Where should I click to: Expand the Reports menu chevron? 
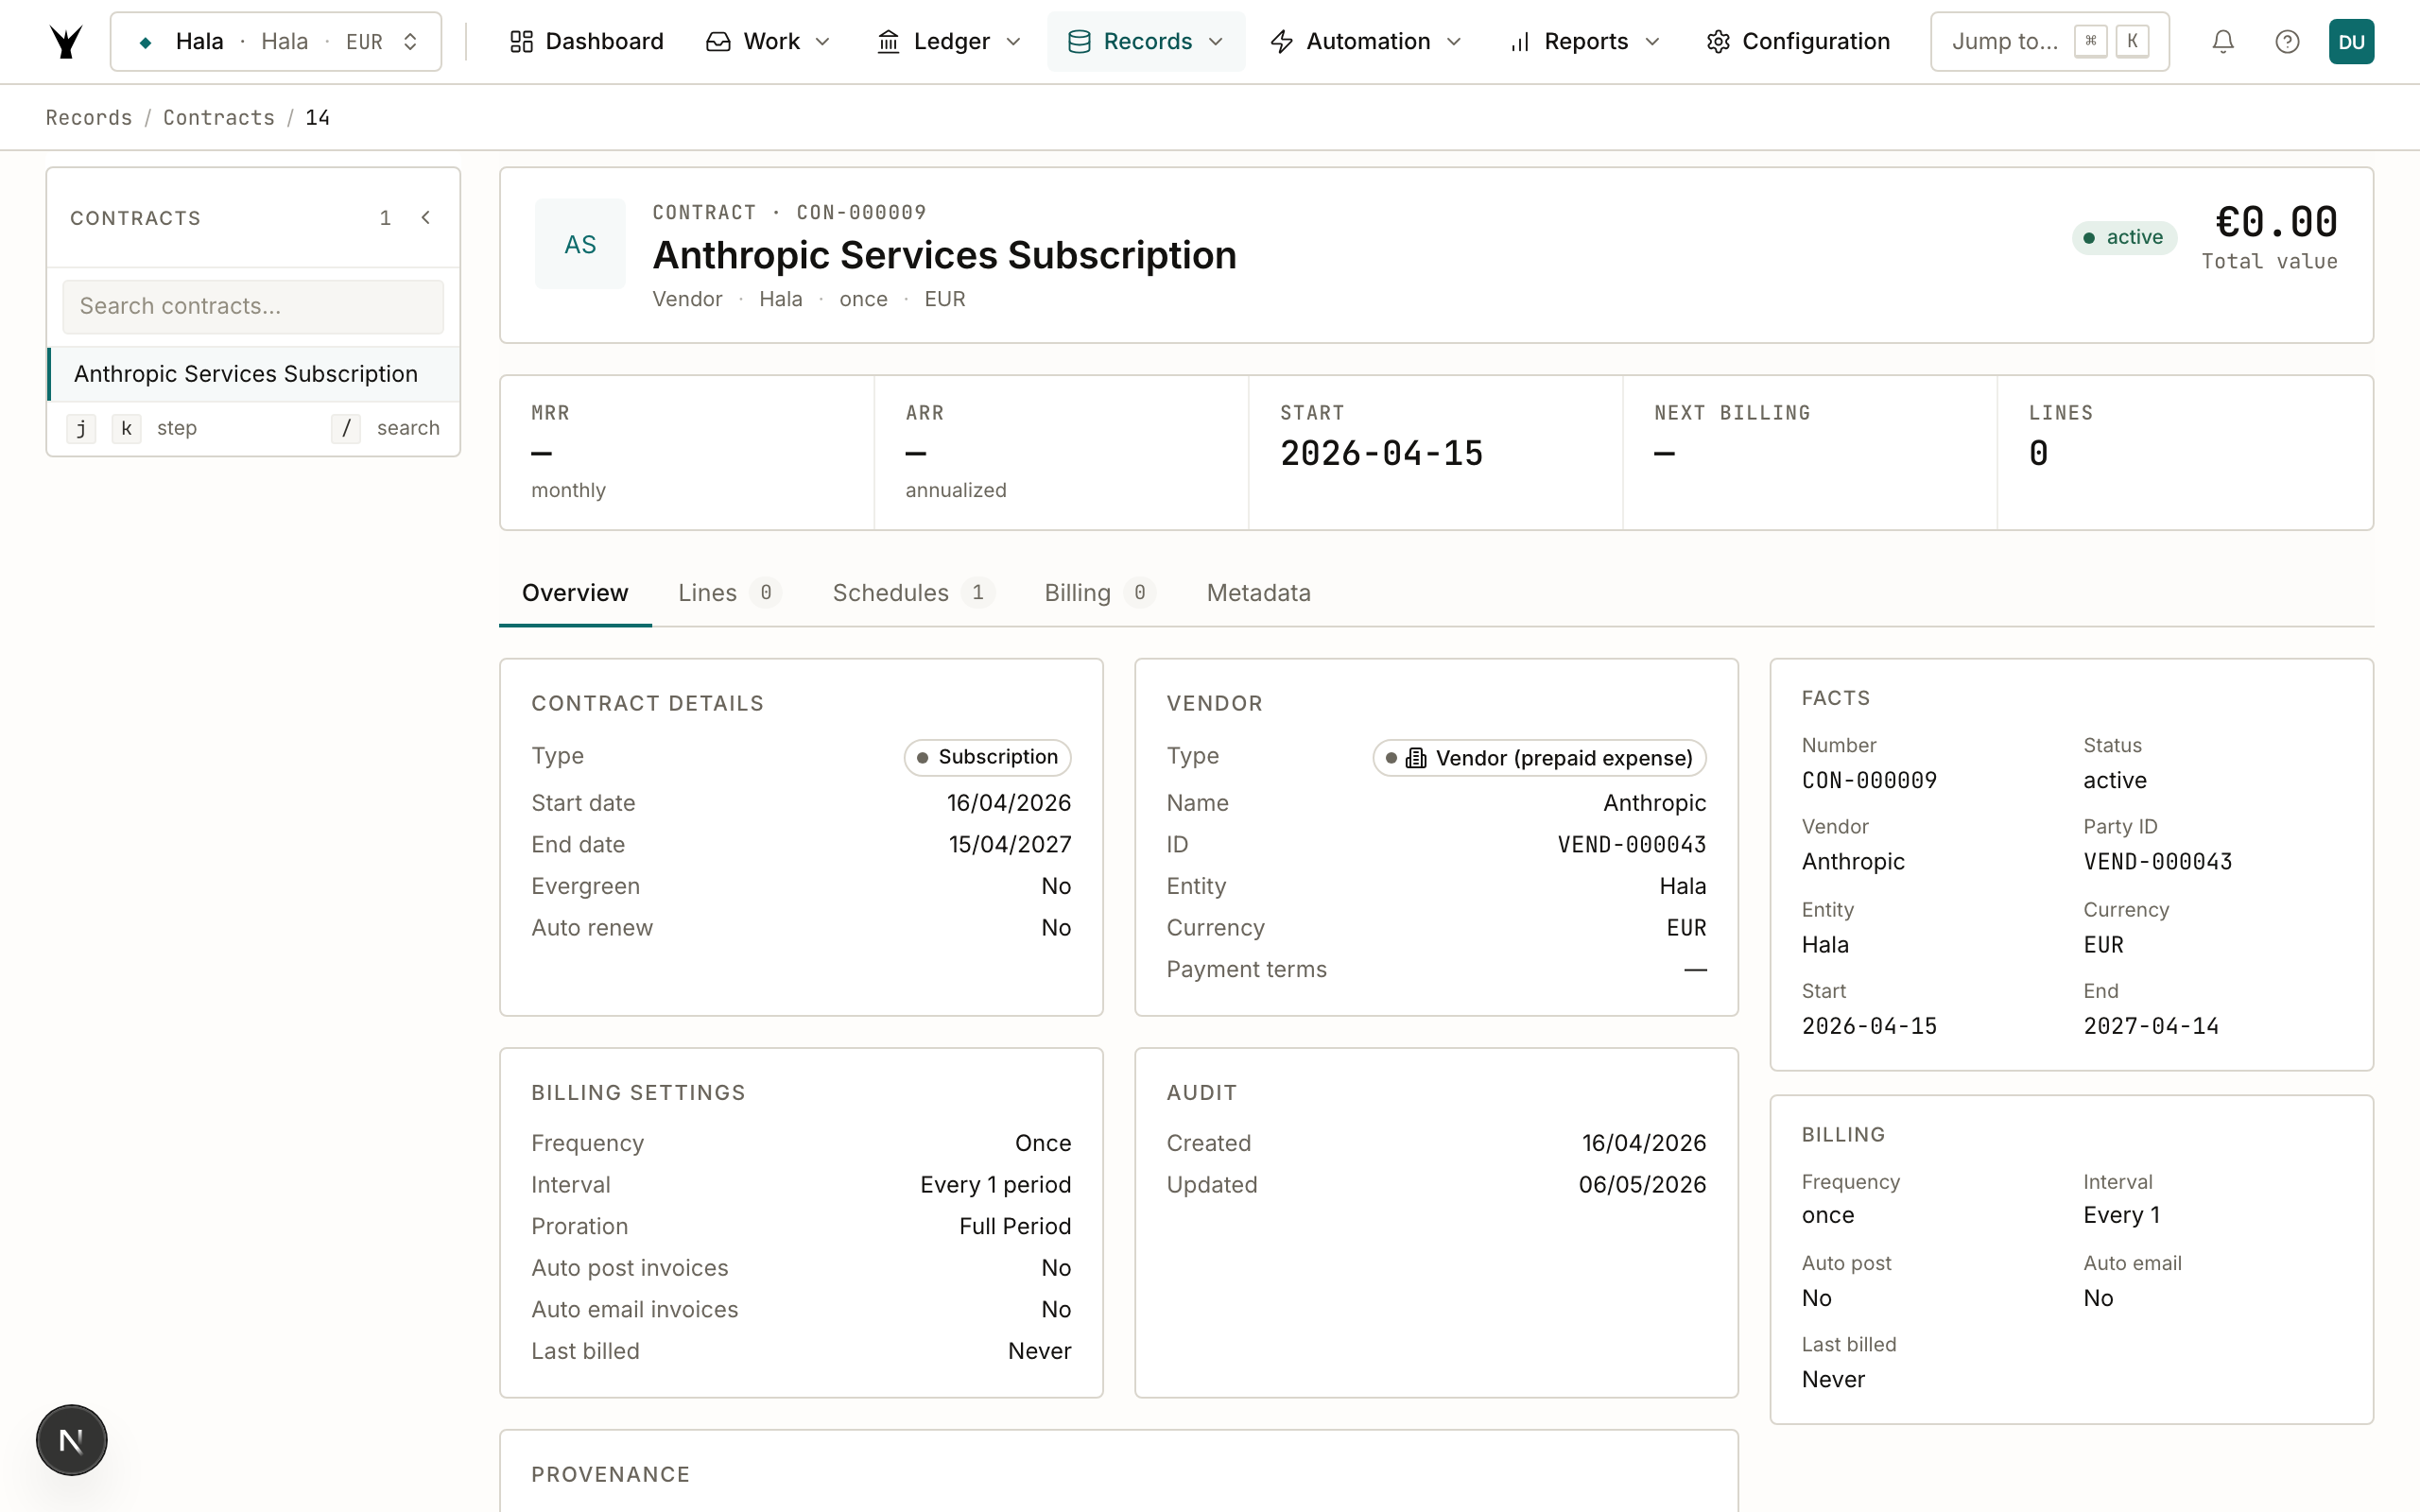pos(1652,41)
